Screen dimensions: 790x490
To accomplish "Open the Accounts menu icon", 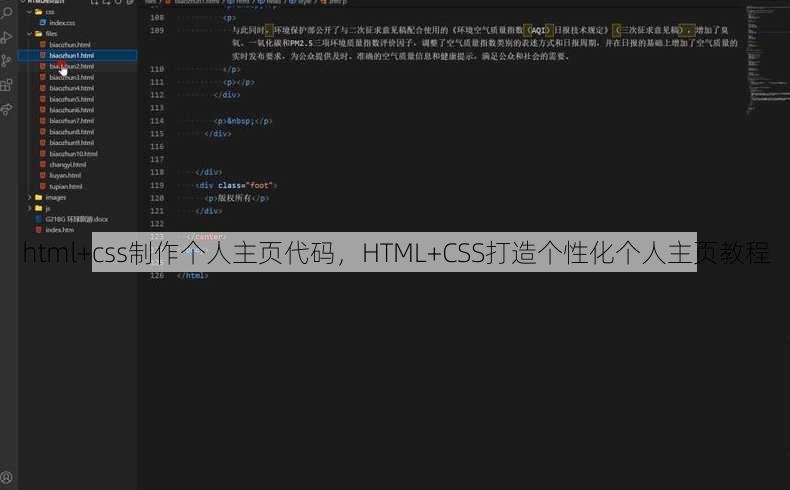I will tap(7, 477).
